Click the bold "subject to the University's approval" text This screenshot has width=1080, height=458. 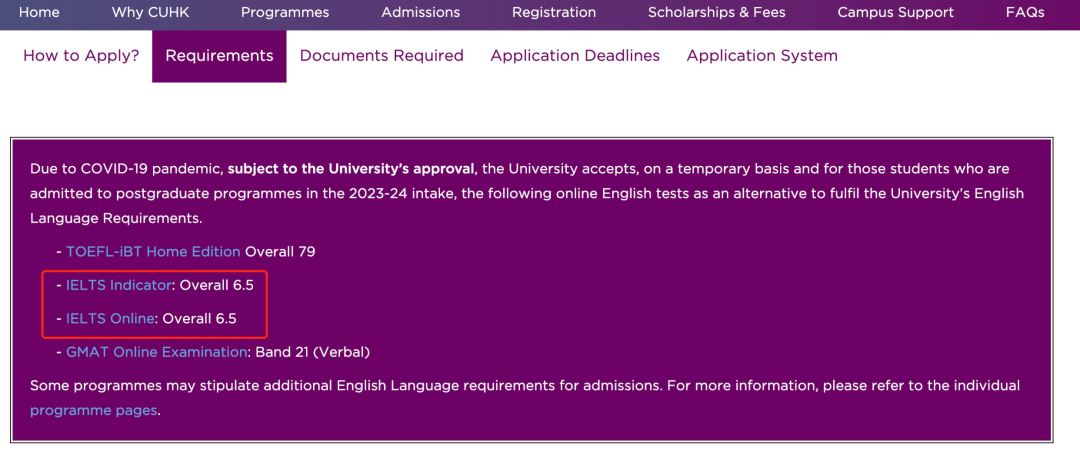352,168
